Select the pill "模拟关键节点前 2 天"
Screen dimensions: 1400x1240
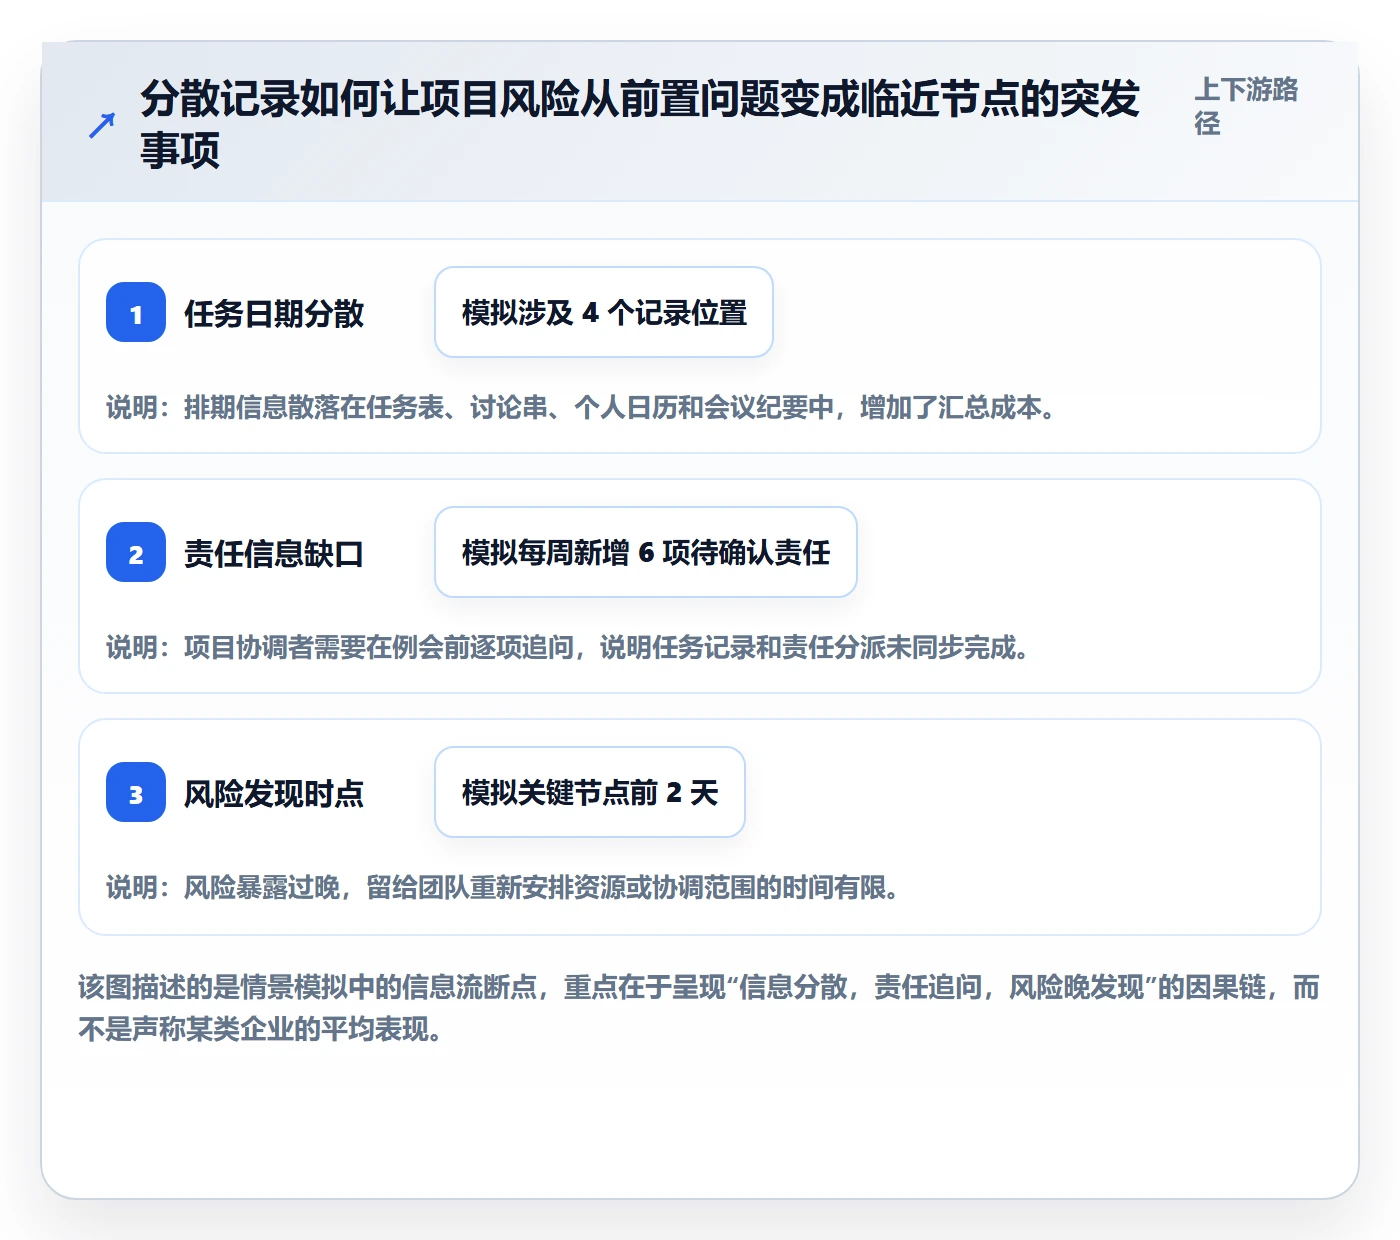click(590, 793)
